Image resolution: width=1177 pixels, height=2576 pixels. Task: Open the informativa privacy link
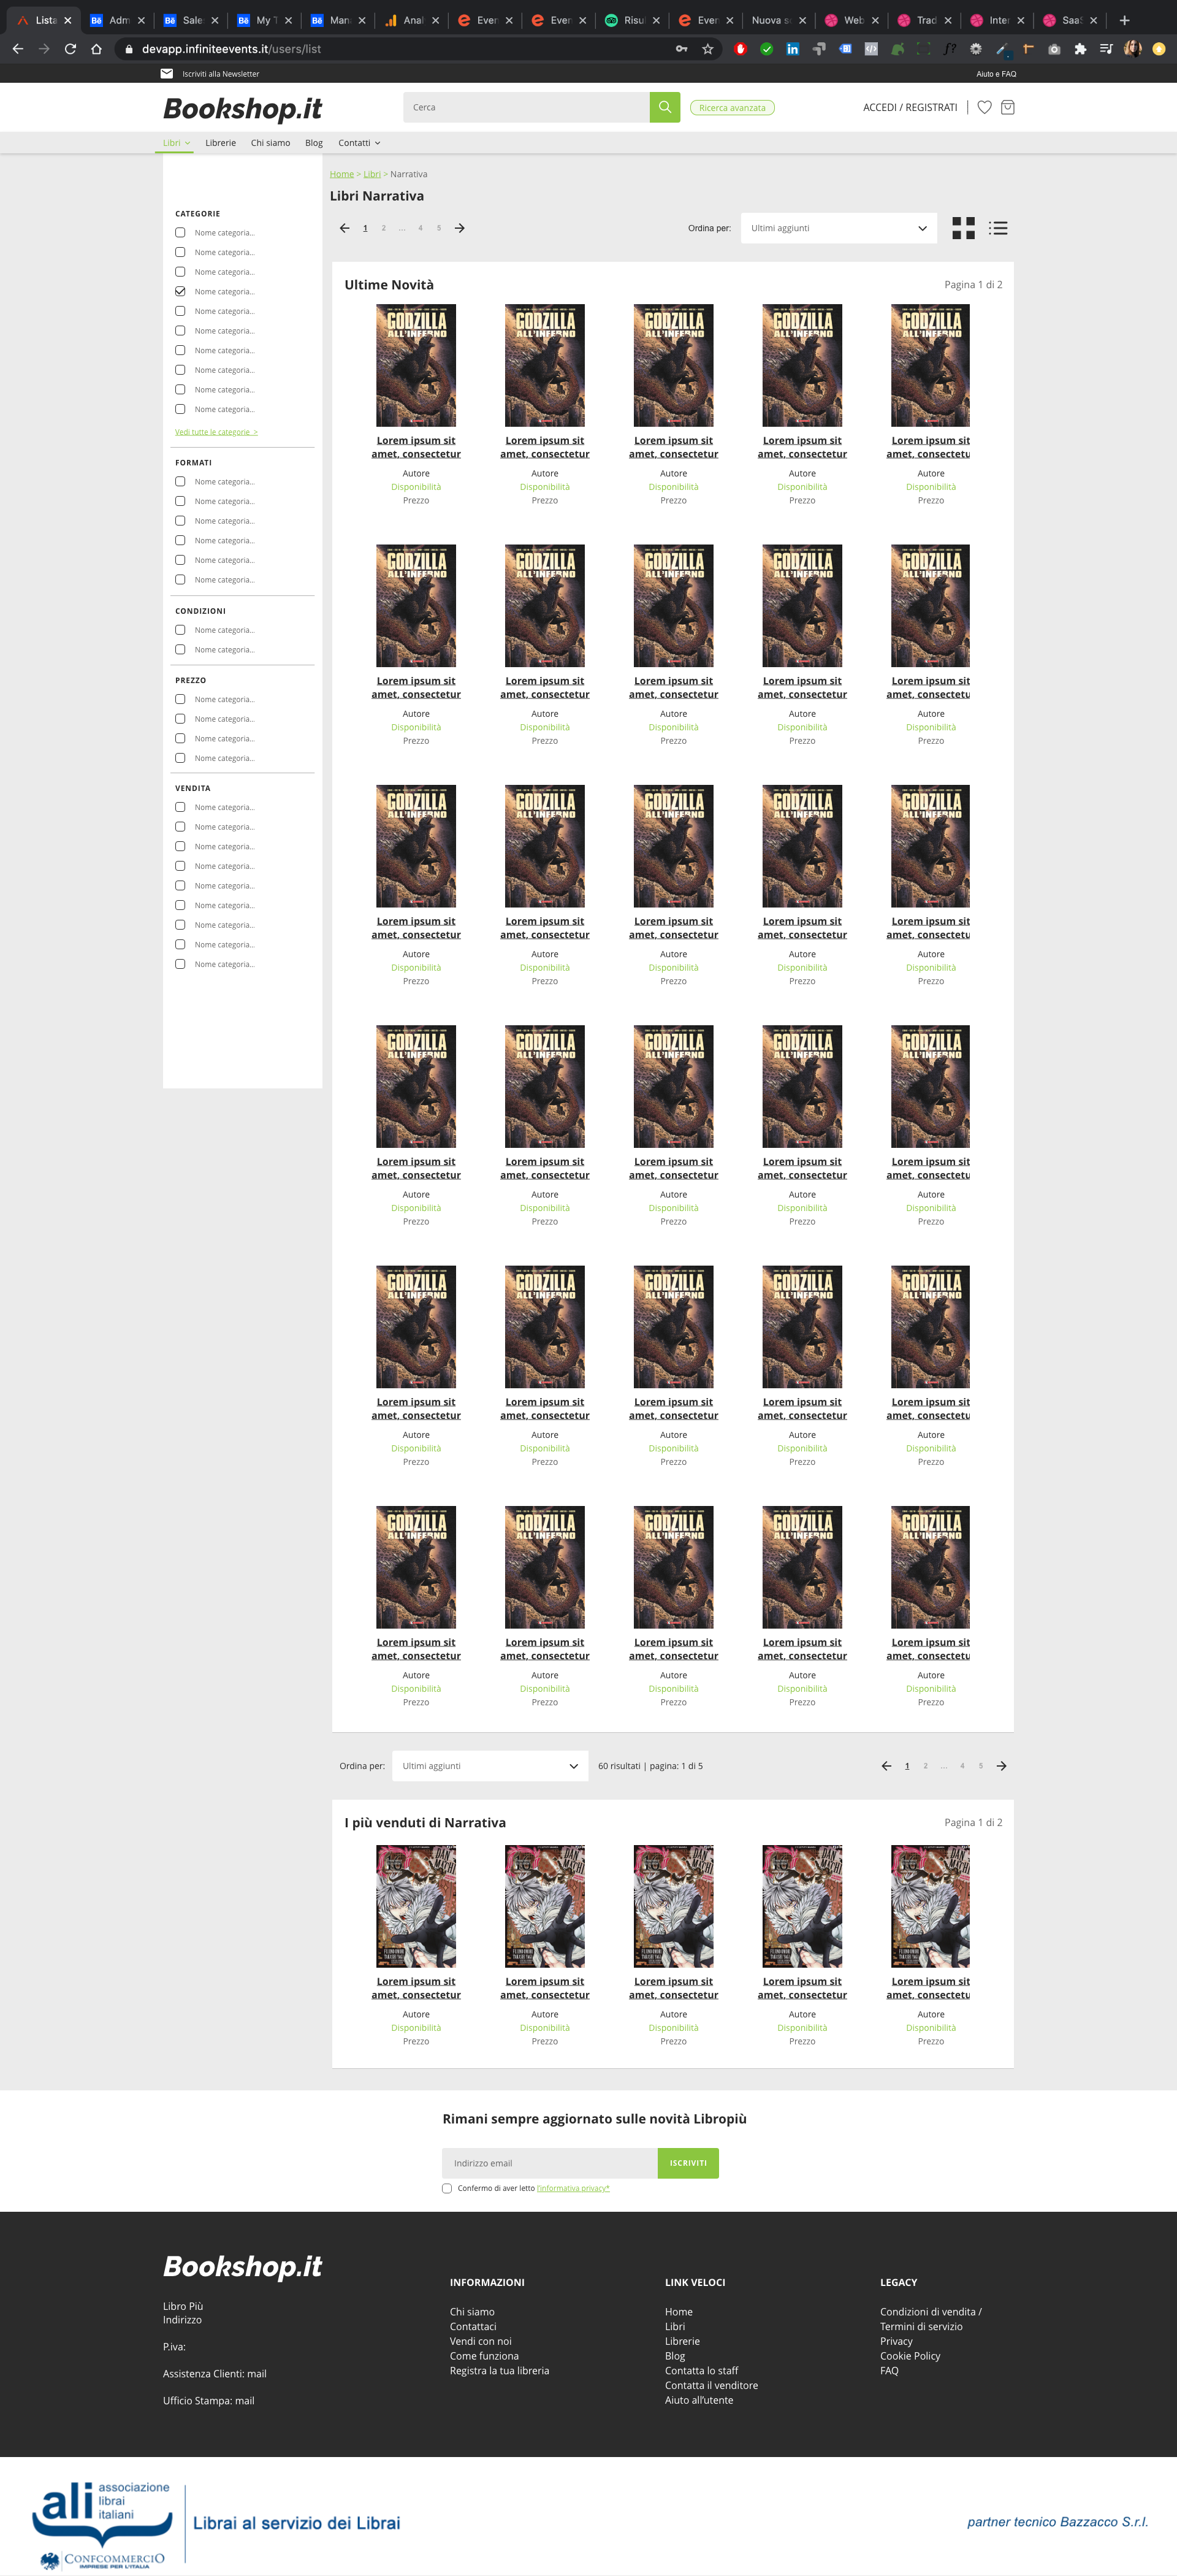pos(573,2188)
